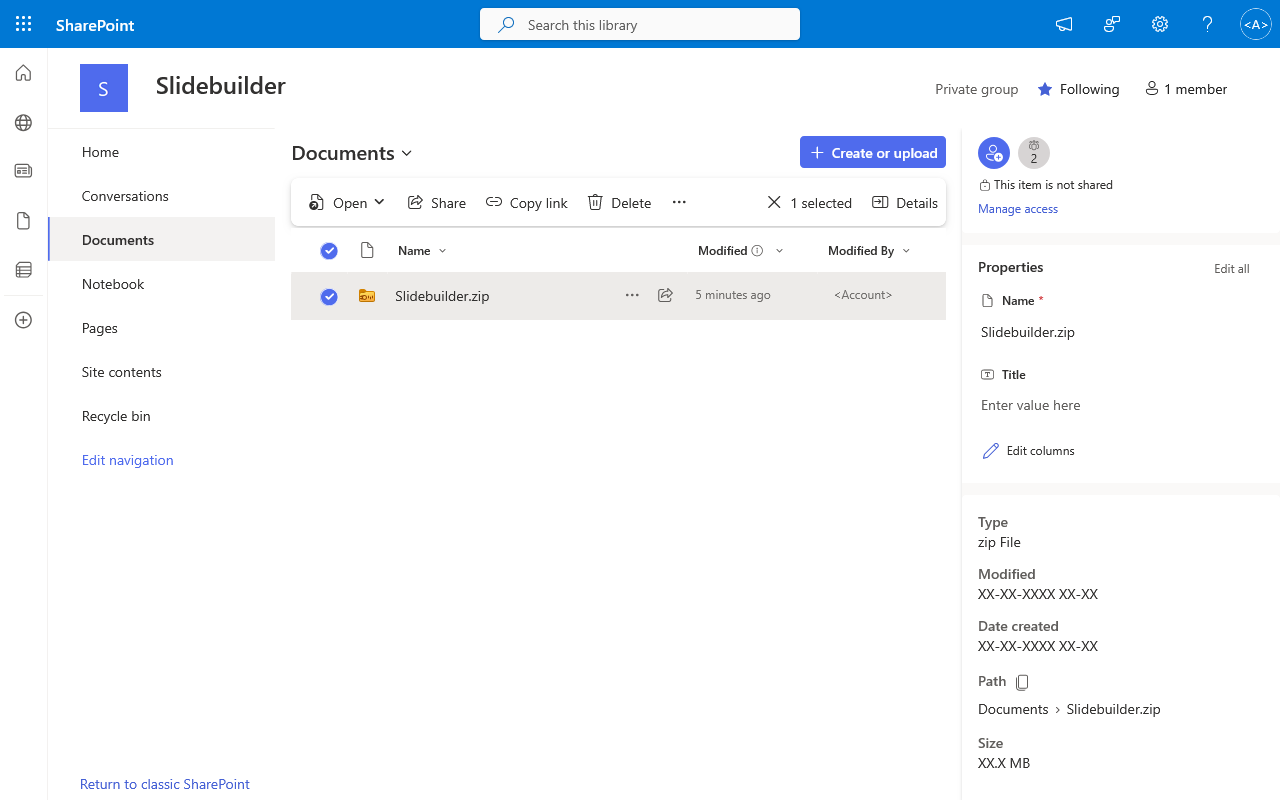Click the Search this library box
This screenshot has width=1280, height=800.
[640, 25]
